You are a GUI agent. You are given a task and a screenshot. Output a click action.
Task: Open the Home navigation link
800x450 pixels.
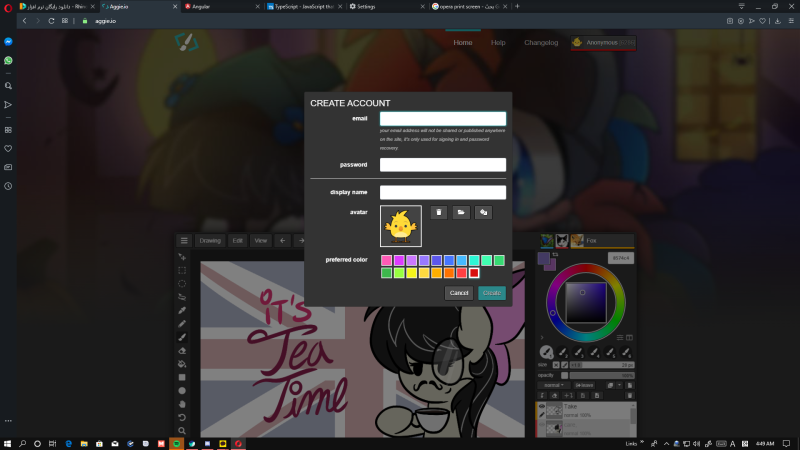pos(463,42)
